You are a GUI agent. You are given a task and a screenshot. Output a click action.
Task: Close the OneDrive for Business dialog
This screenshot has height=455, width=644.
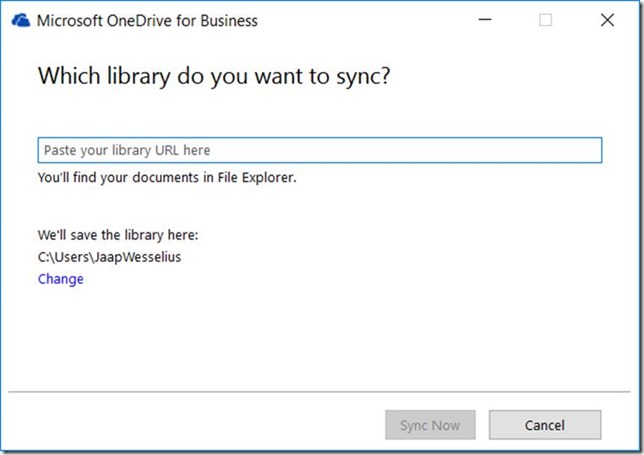[607, 20]
